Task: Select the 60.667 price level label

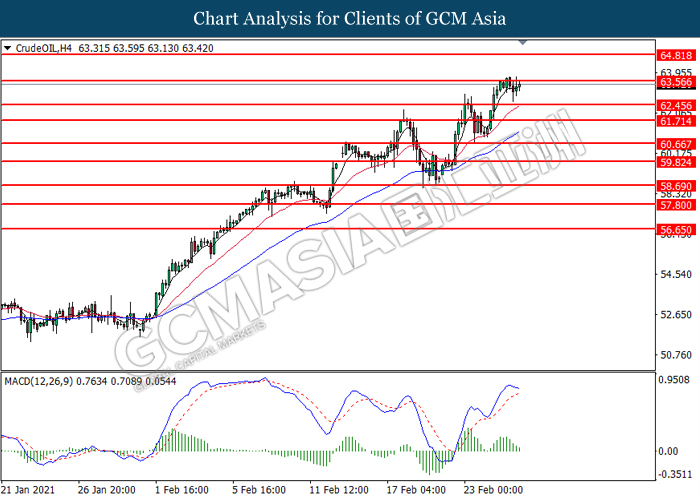Action: [x=676, y=144]
